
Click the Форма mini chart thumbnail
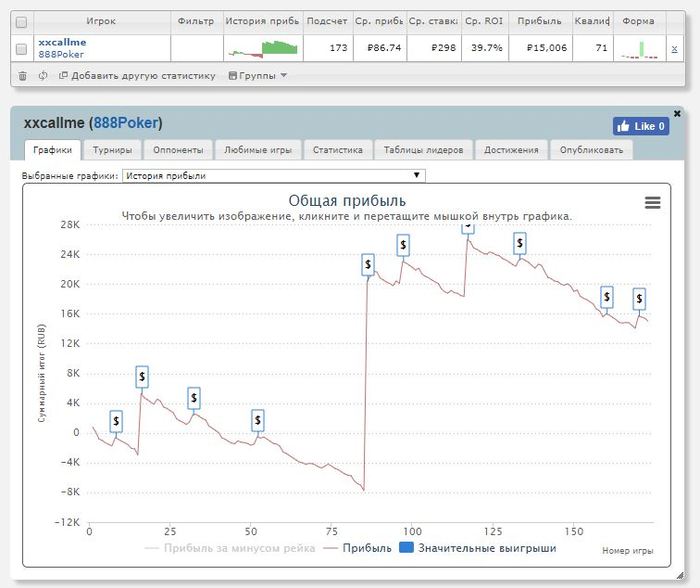point(639,49)
